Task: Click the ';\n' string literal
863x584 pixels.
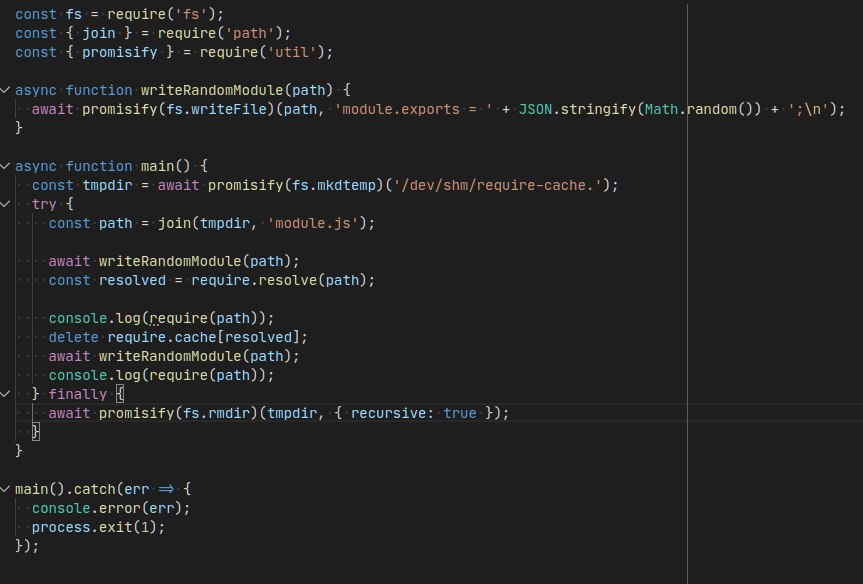Action: 809,109
